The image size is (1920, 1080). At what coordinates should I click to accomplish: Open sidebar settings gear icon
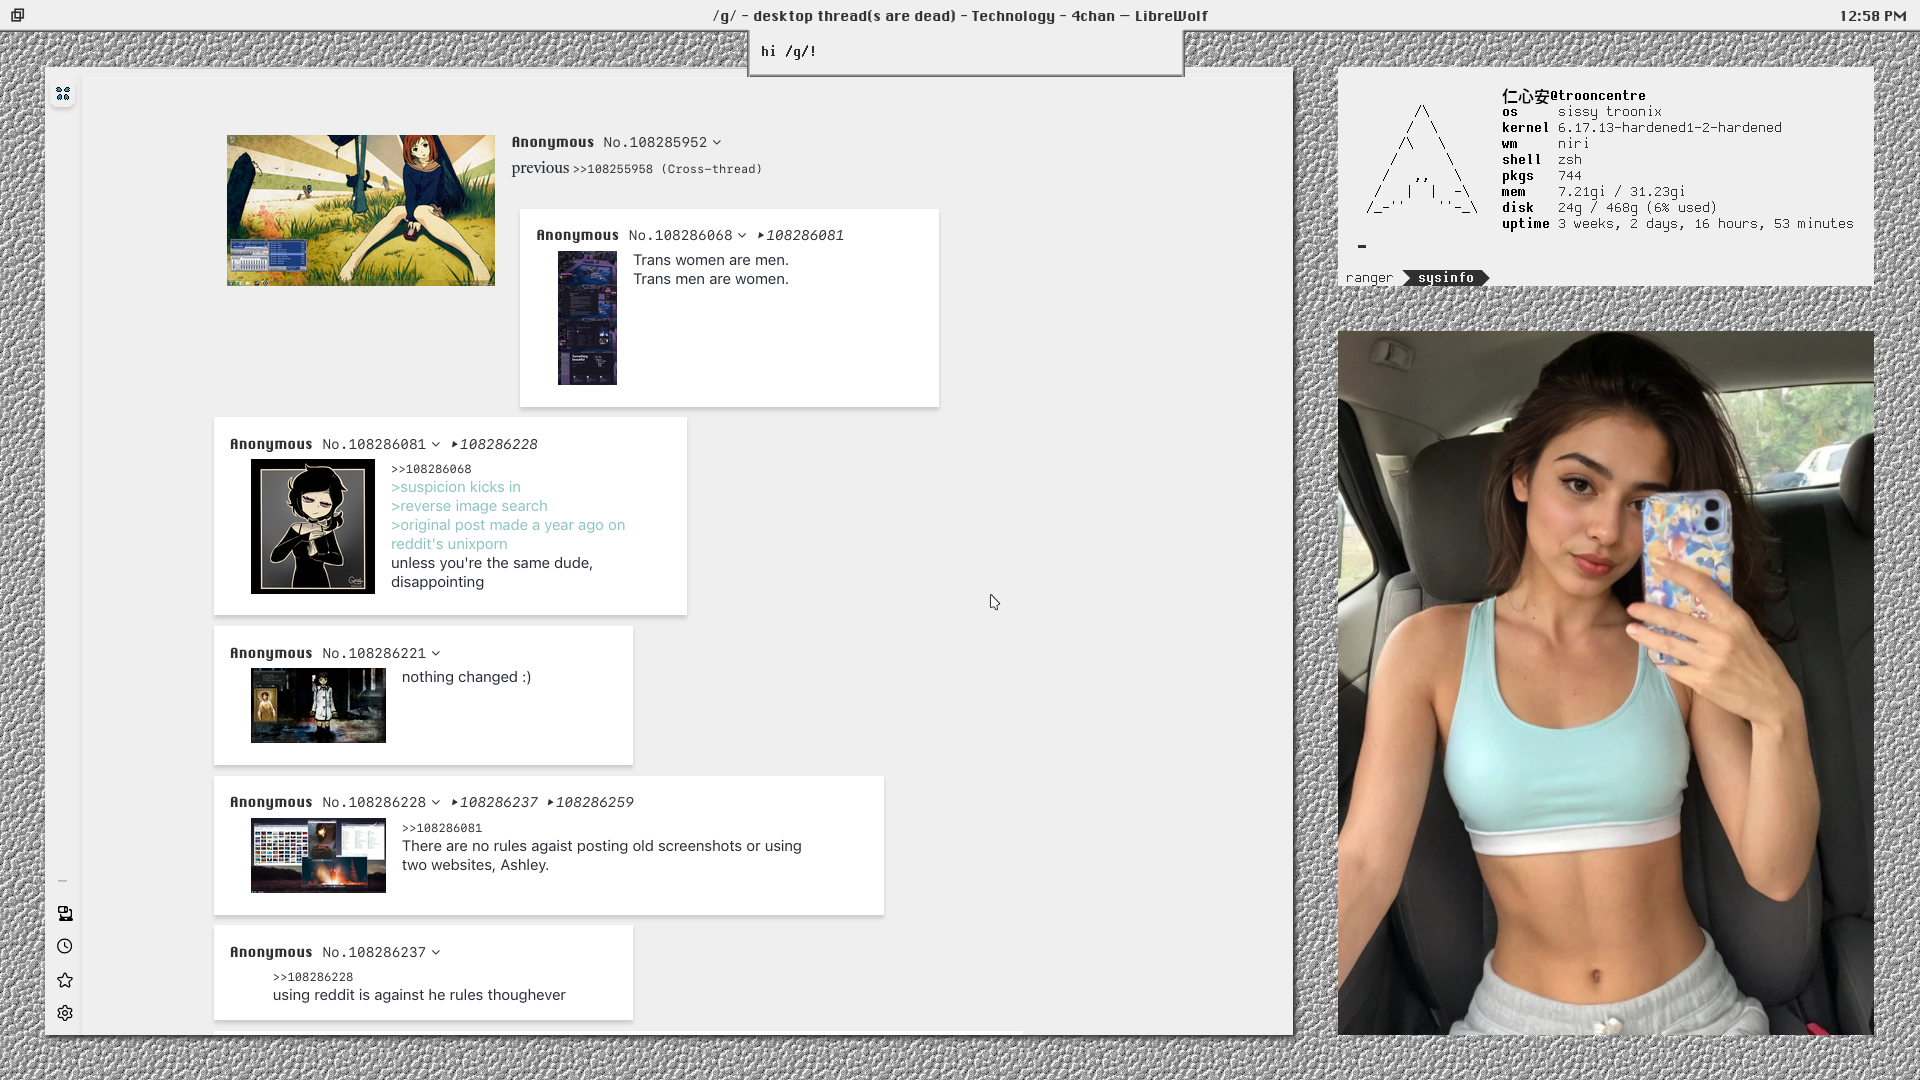pos(65,1013)
